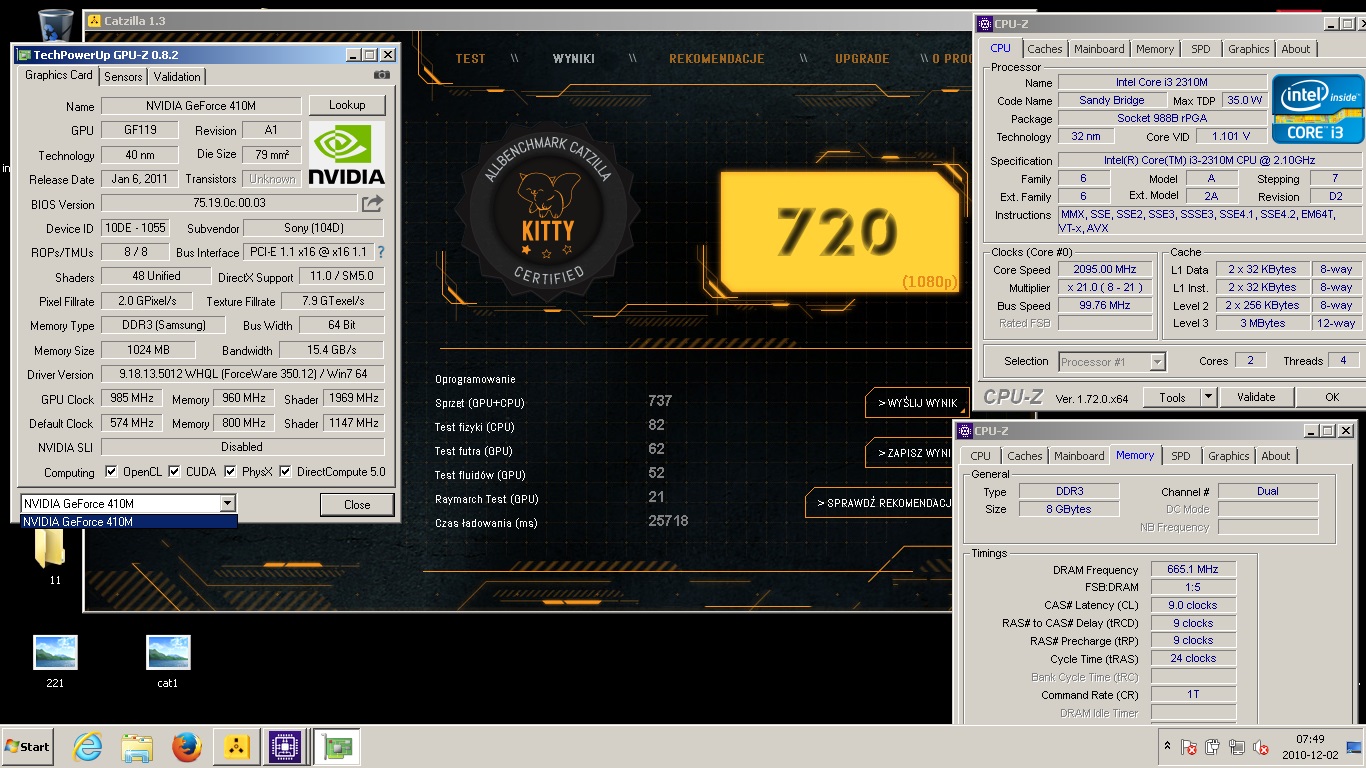This screenshot has width=1366, height=768.
Task: Switch to Catzilla via yellow taskbar icon
Action: pos(236,747)
